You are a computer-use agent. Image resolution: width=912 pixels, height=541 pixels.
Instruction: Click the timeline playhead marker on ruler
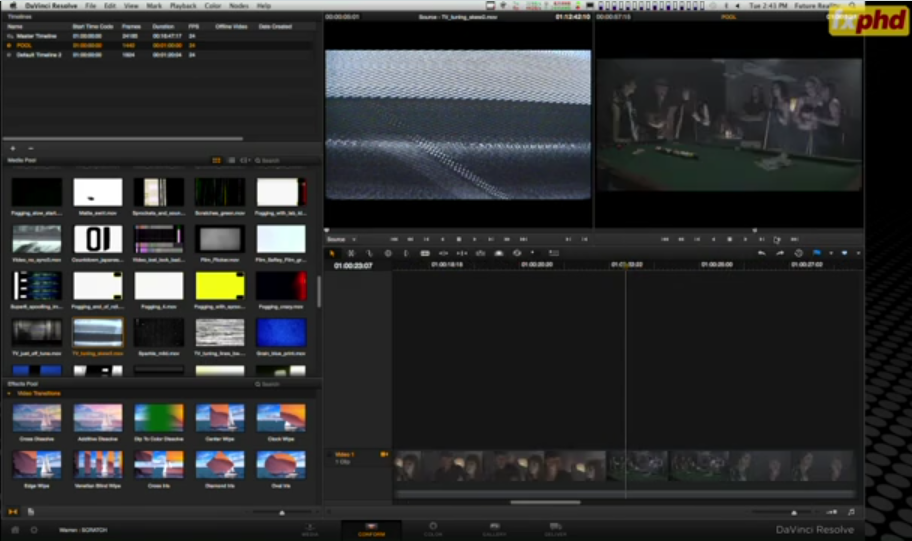[626, 264]
